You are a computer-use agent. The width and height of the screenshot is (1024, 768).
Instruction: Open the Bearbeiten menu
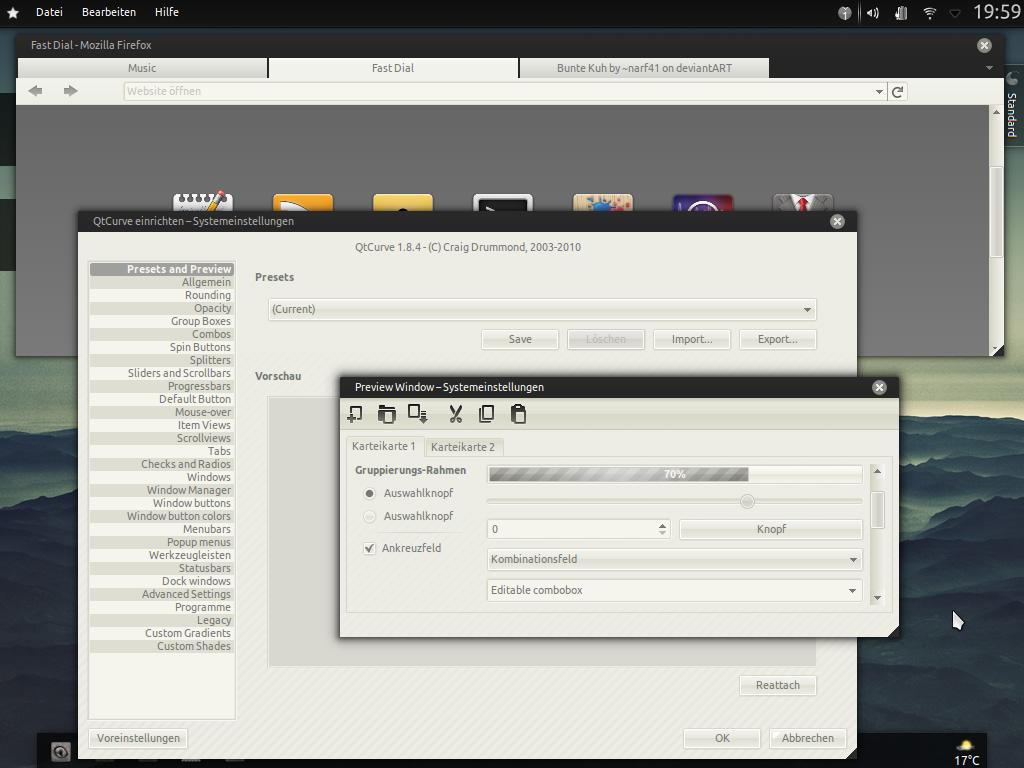tap(109, 12)
